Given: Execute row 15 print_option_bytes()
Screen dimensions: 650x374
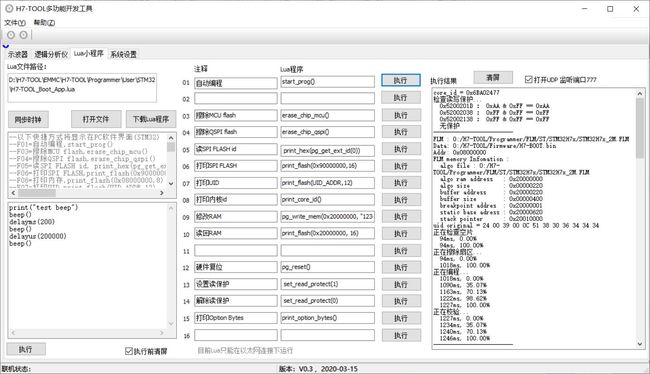Looking at the screenshot, I should (x=401, y=318).
